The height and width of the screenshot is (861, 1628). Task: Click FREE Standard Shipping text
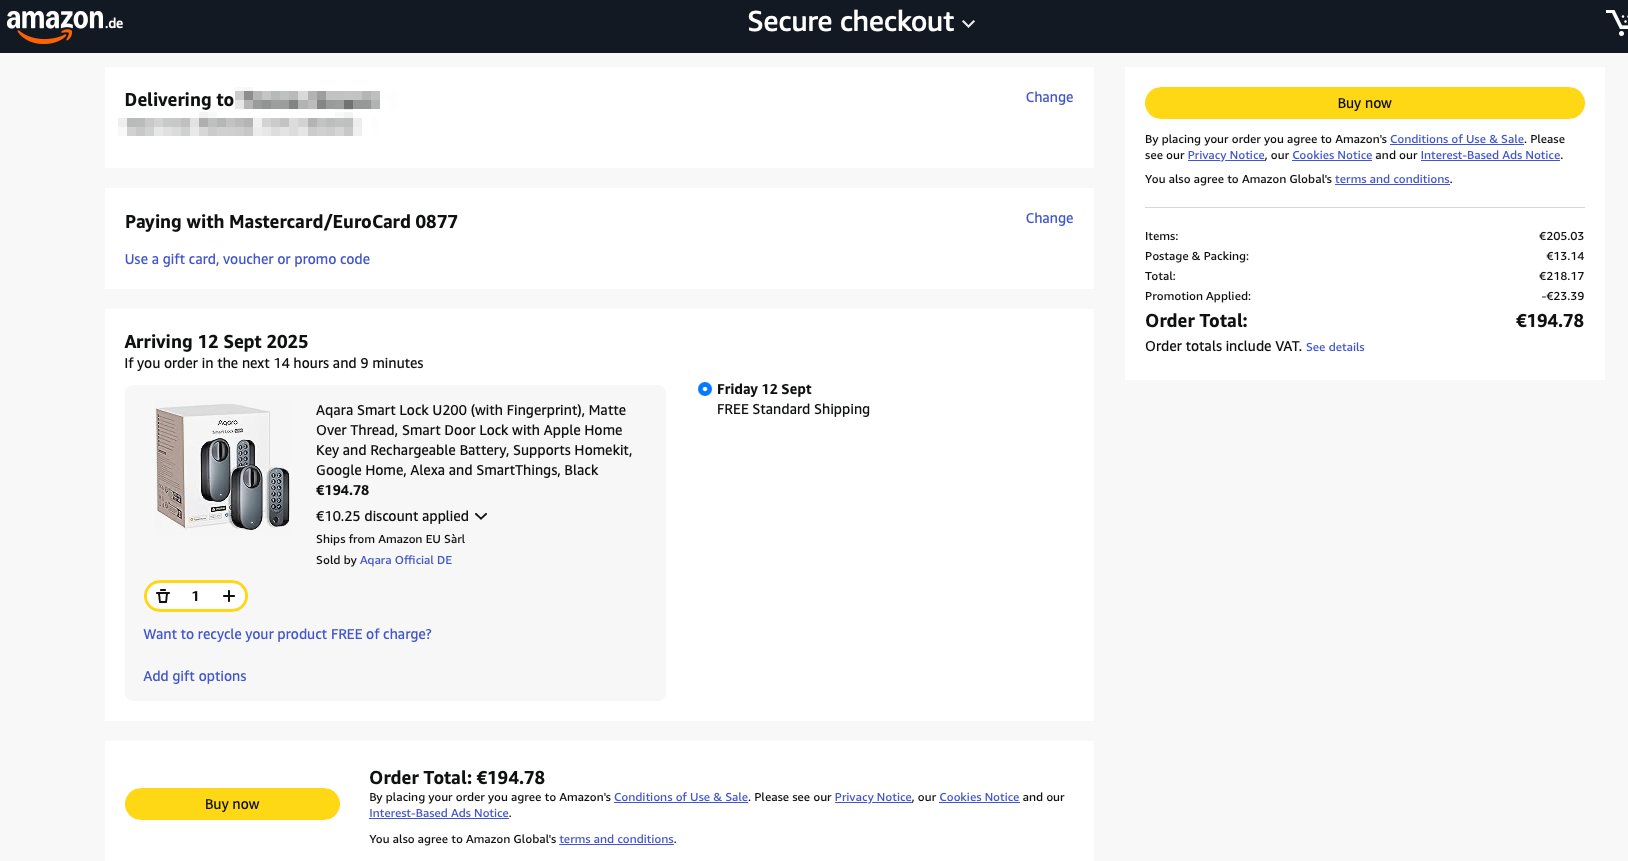(793, 409)
